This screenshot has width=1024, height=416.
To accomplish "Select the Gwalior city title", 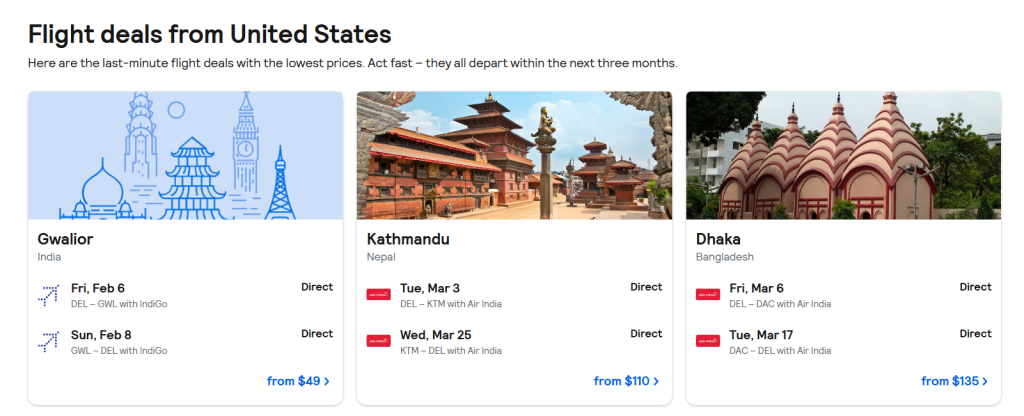I will click(65, 239).
